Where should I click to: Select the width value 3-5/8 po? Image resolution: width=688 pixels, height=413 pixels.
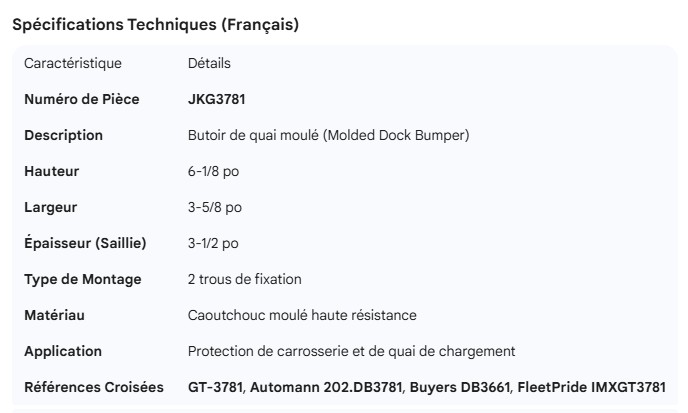tap(214, 207)
